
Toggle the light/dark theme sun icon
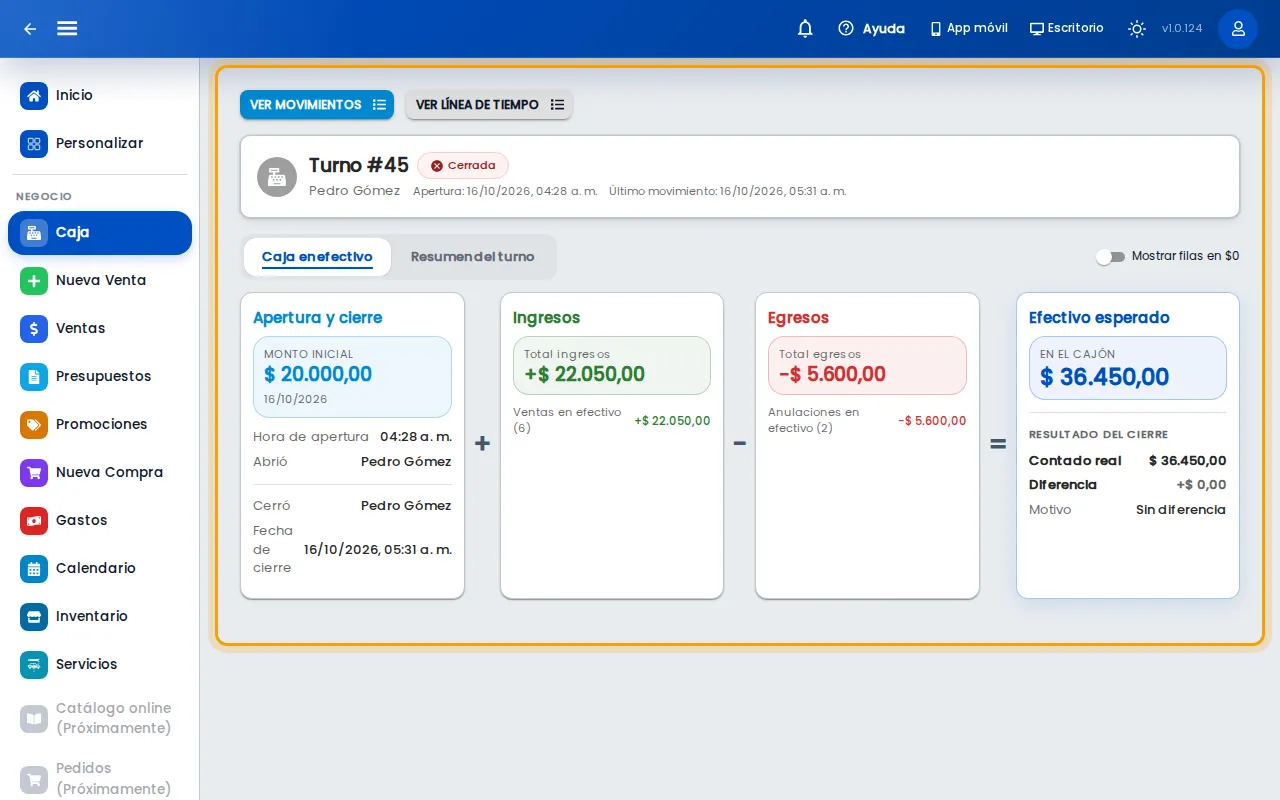[x=1137, y=29]
